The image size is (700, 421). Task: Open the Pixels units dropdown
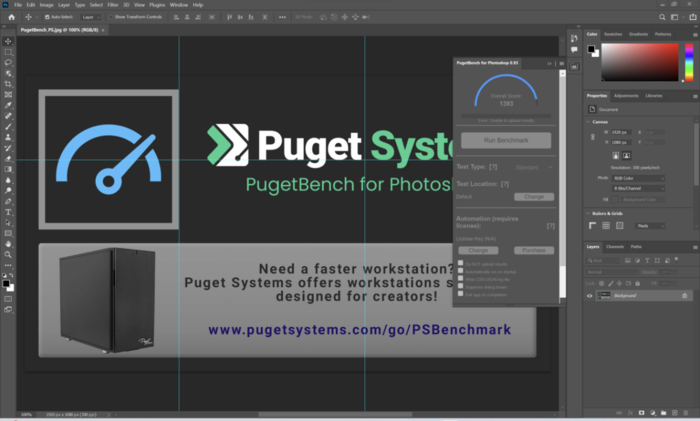pos(650,226)
